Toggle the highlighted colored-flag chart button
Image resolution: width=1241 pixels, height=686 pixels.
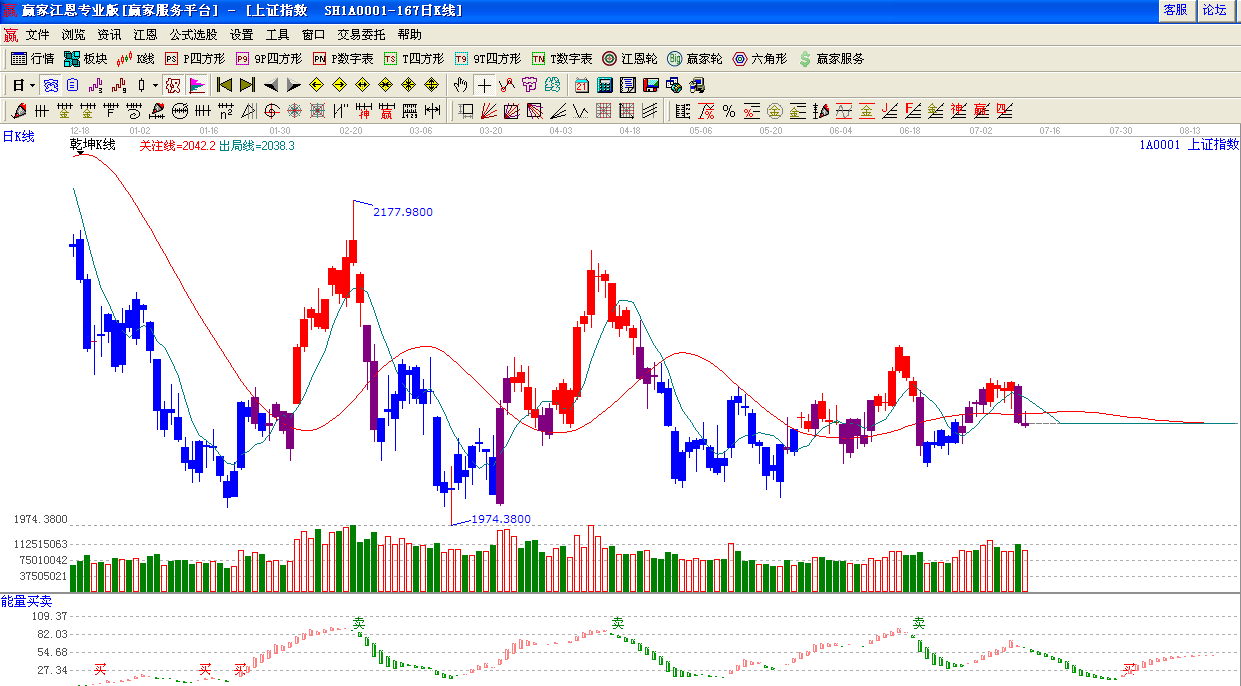(197, 85)
